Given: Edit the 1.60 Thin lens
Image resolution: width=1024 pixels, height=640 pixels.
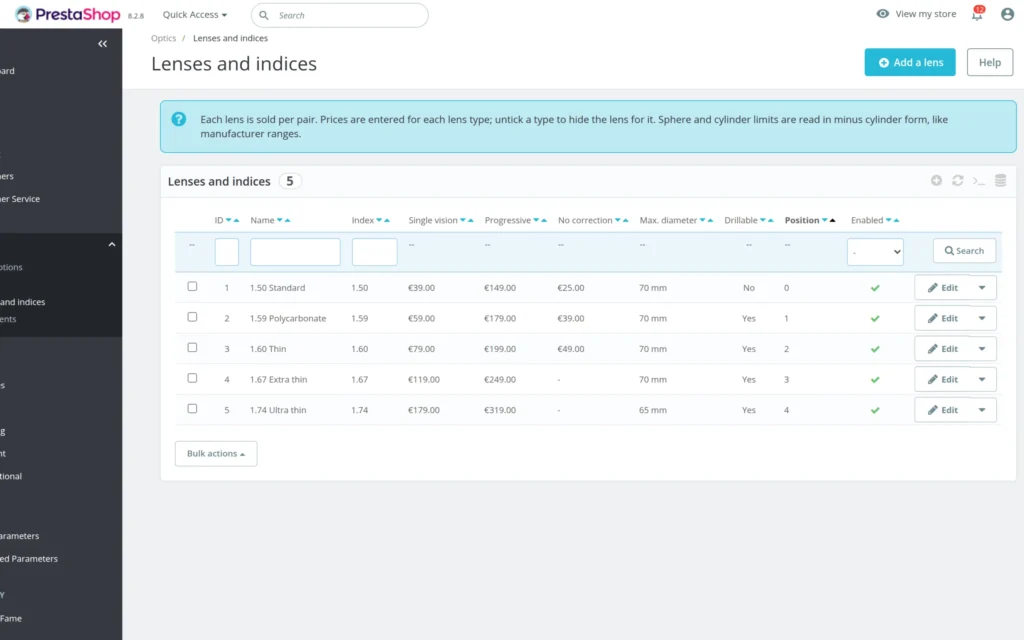Looking at the screenshot, I should (942, 349).
